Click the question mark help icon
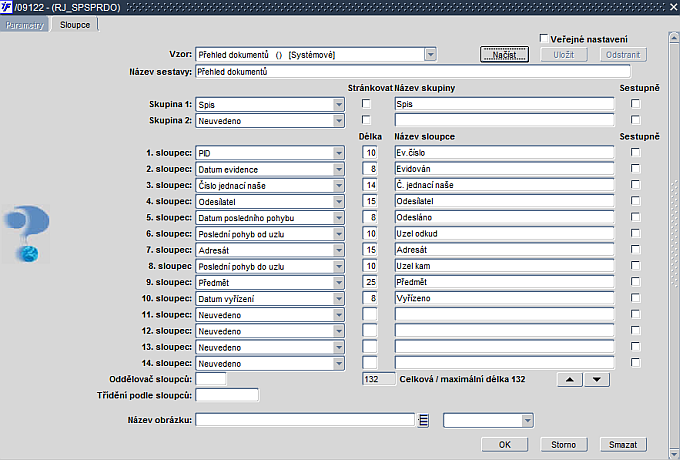 click(x=26, y=234)
